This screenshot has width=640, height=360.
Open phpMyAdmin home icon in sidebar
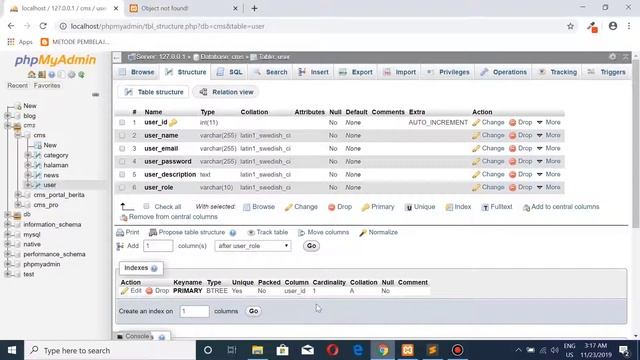(x=31, y=75)
